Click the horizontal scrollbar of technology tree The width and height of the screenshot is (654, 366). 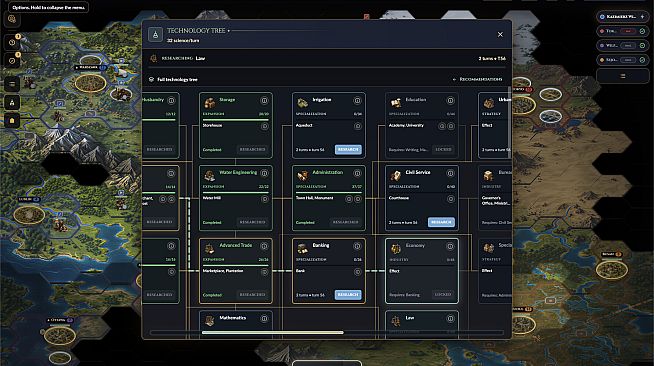coord(273,332)
